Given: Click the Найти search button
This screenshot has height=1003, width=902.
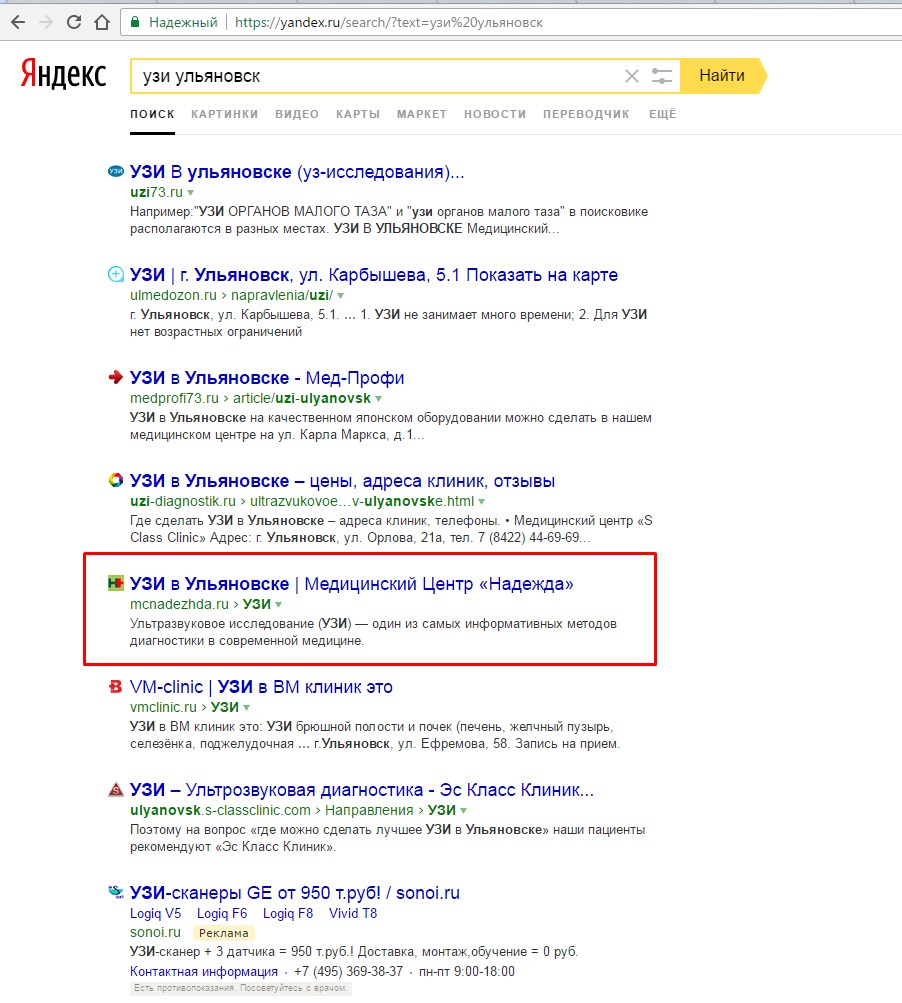Looking at the screenshot, I should click(722, 75).
